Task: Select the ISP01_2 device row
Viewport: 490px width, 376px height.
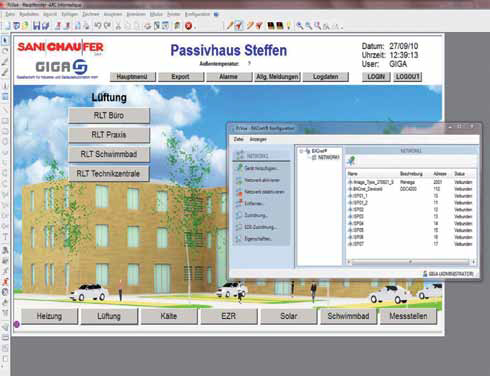Action: click(410, 203)
